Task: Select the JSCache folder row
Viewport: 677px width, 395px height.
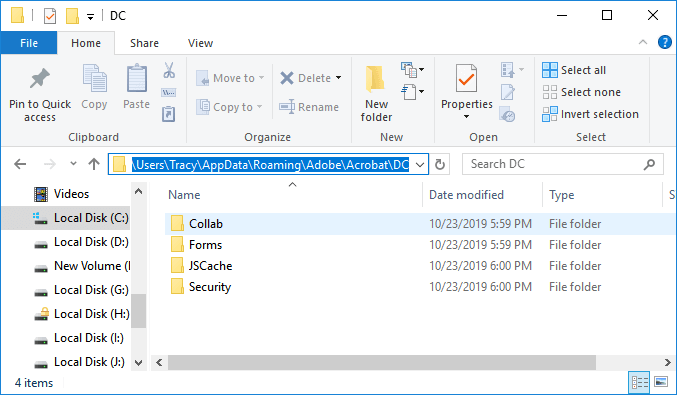Action: click(420, 266)
